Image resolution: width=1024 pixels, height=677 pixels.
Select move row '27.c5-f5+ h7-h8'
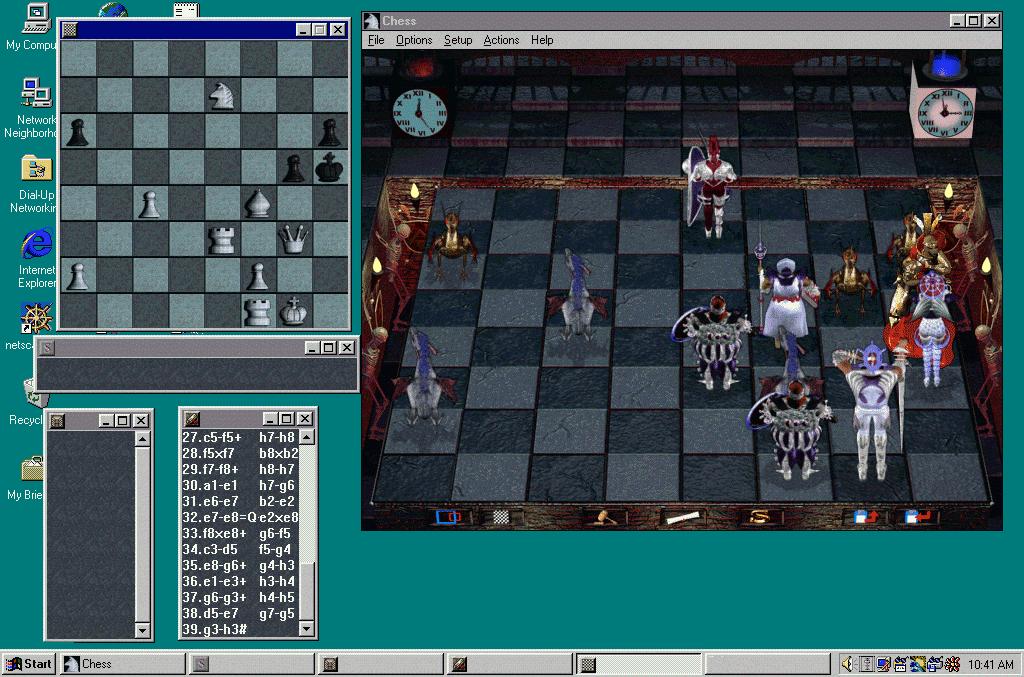pos(239,437)
